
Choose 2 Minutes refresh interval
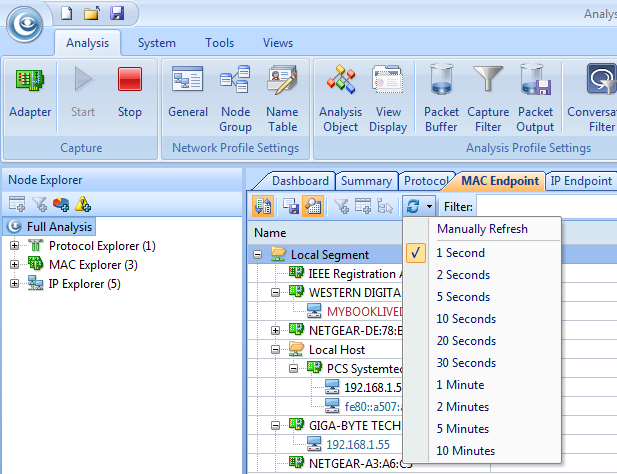[482, 407]
